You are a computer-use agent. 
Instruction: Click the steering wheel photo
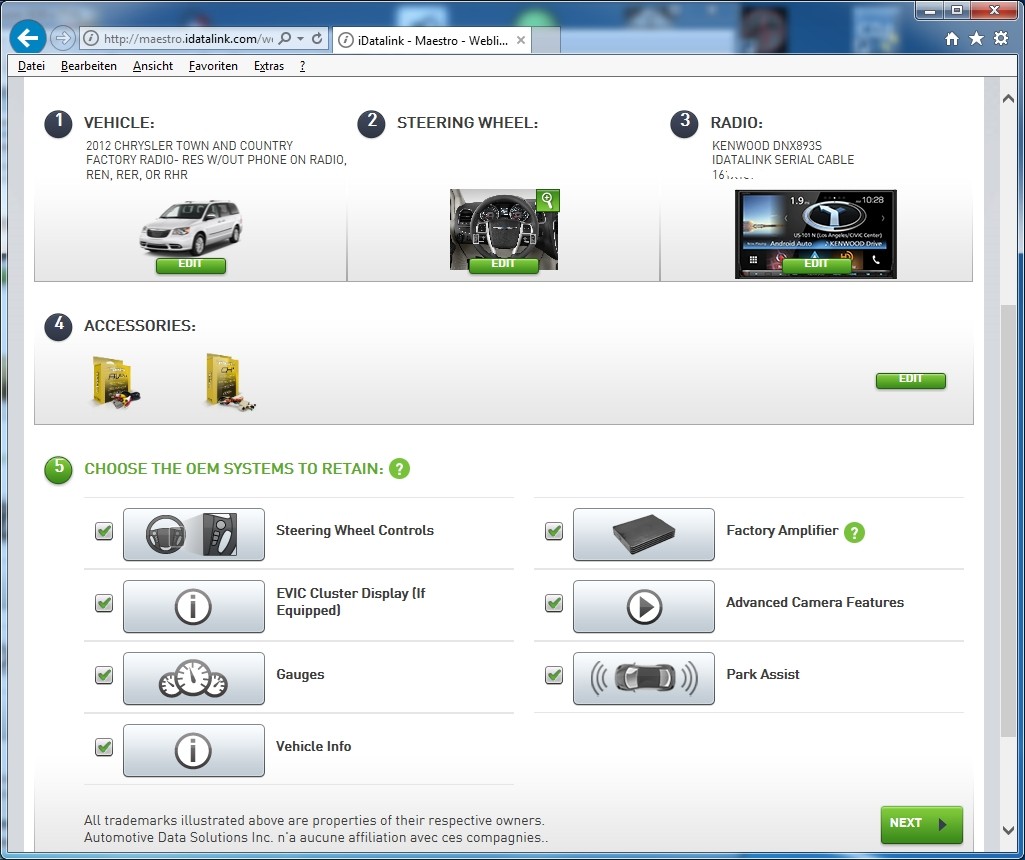pos(504,229)
